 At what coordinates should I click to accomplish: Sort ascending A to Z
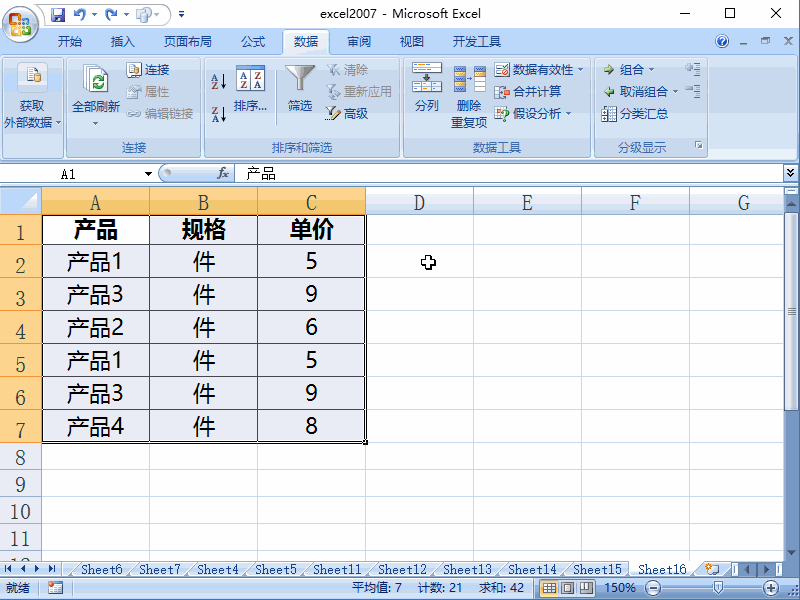coord(219,81)
